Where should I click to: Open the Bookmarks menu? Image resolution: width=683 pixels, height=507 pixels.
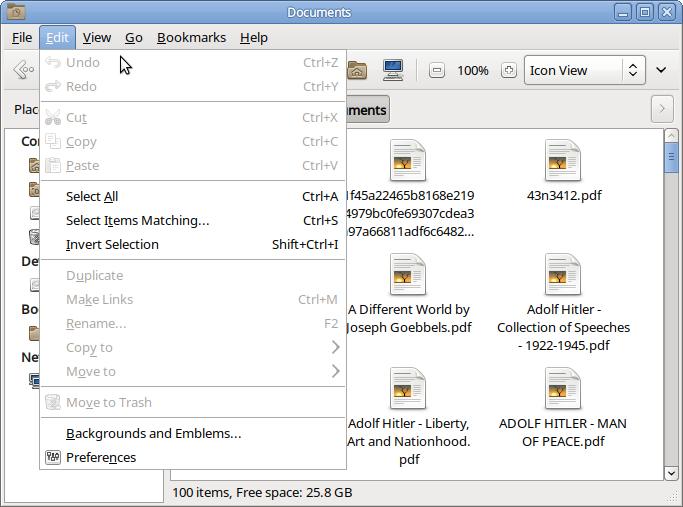coord(191,38)
